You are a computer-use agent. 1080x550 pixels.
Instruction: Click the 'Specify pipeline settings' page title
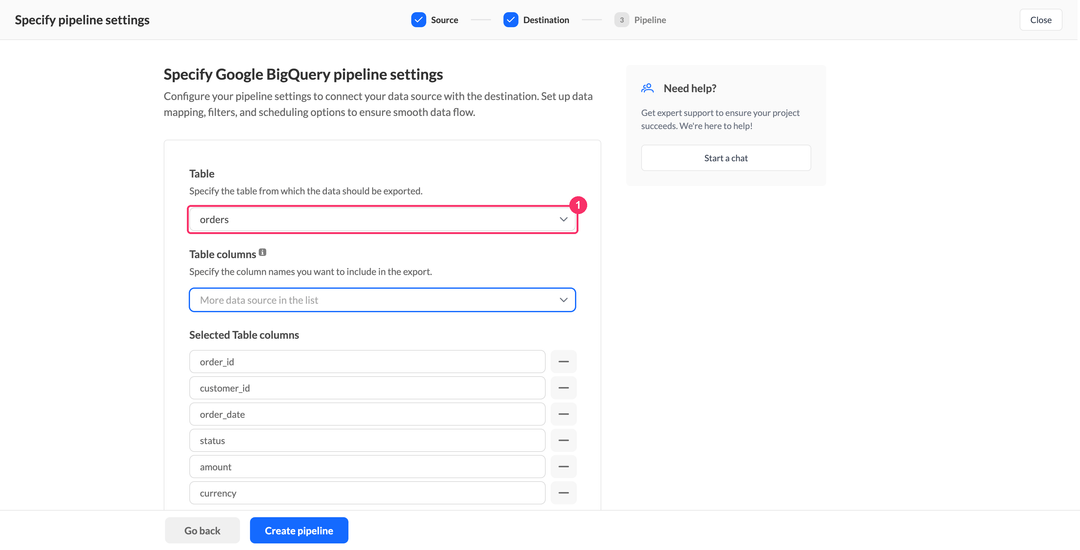coord(82,20)
